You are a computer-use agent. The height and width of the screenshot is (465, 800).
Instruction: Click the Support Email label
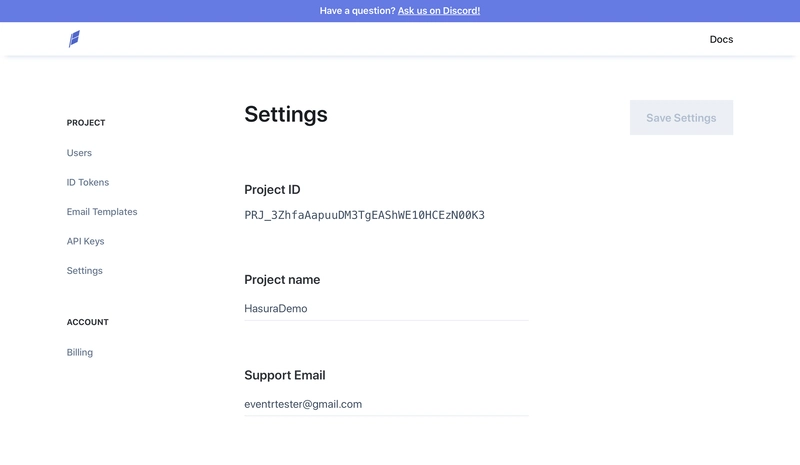pos(285,375)
